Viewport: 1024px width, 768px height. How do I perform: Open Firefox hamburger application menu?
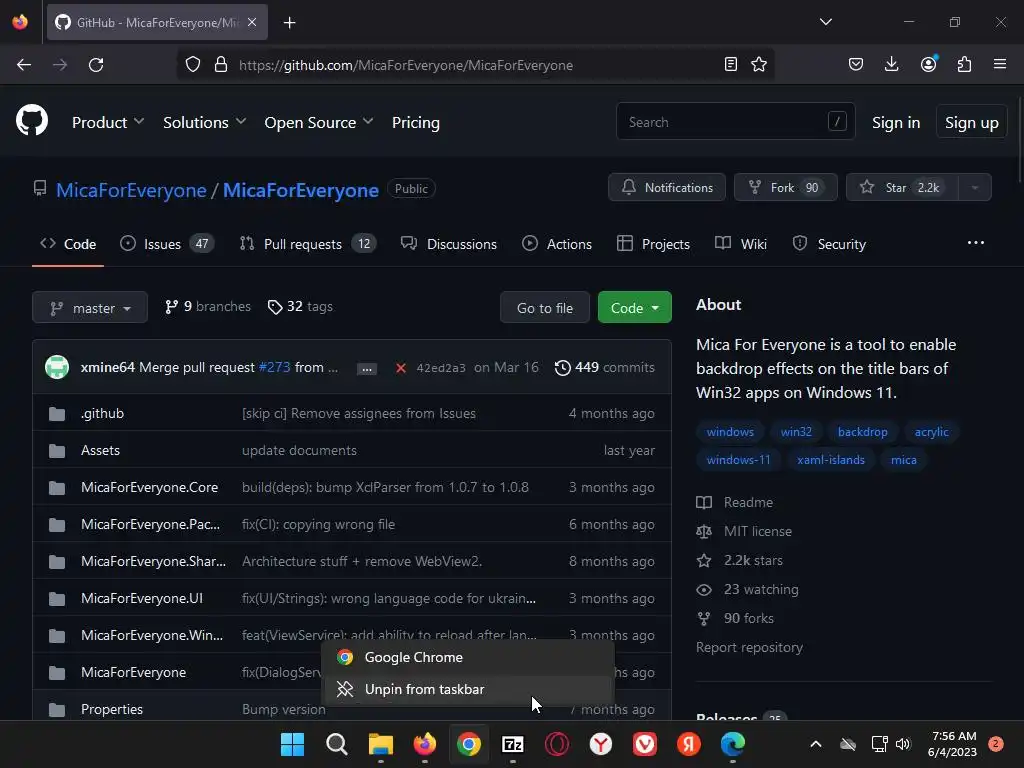pyautogui.click(x=1000, y=64)
